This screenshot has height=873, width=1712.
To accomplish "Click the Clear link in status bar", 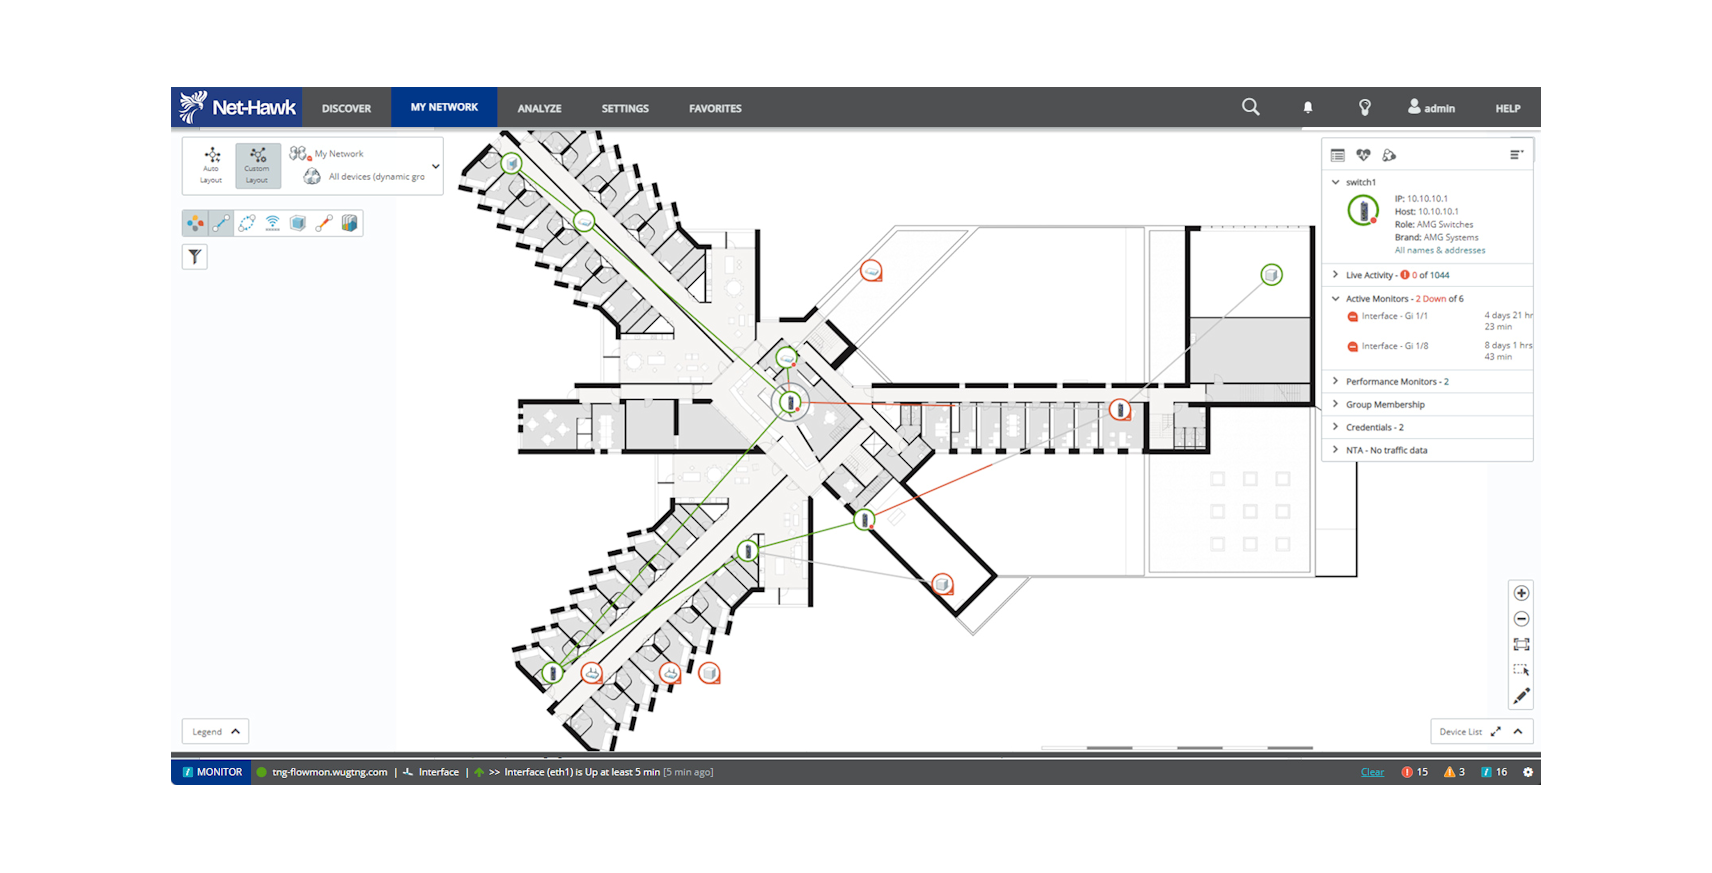I will [1372, 772].
